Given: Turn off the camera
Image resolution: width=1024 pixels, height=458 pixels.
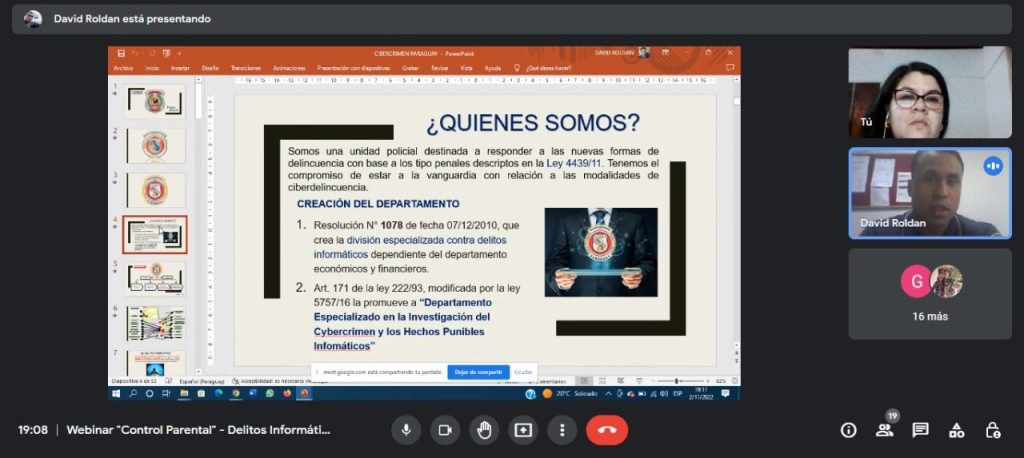Looking at the screenshot, I should [x=445, y=430].
